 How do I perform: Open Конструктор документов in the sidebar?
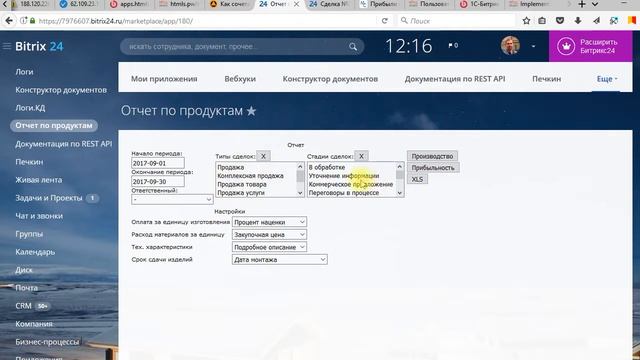coord(61,90)
